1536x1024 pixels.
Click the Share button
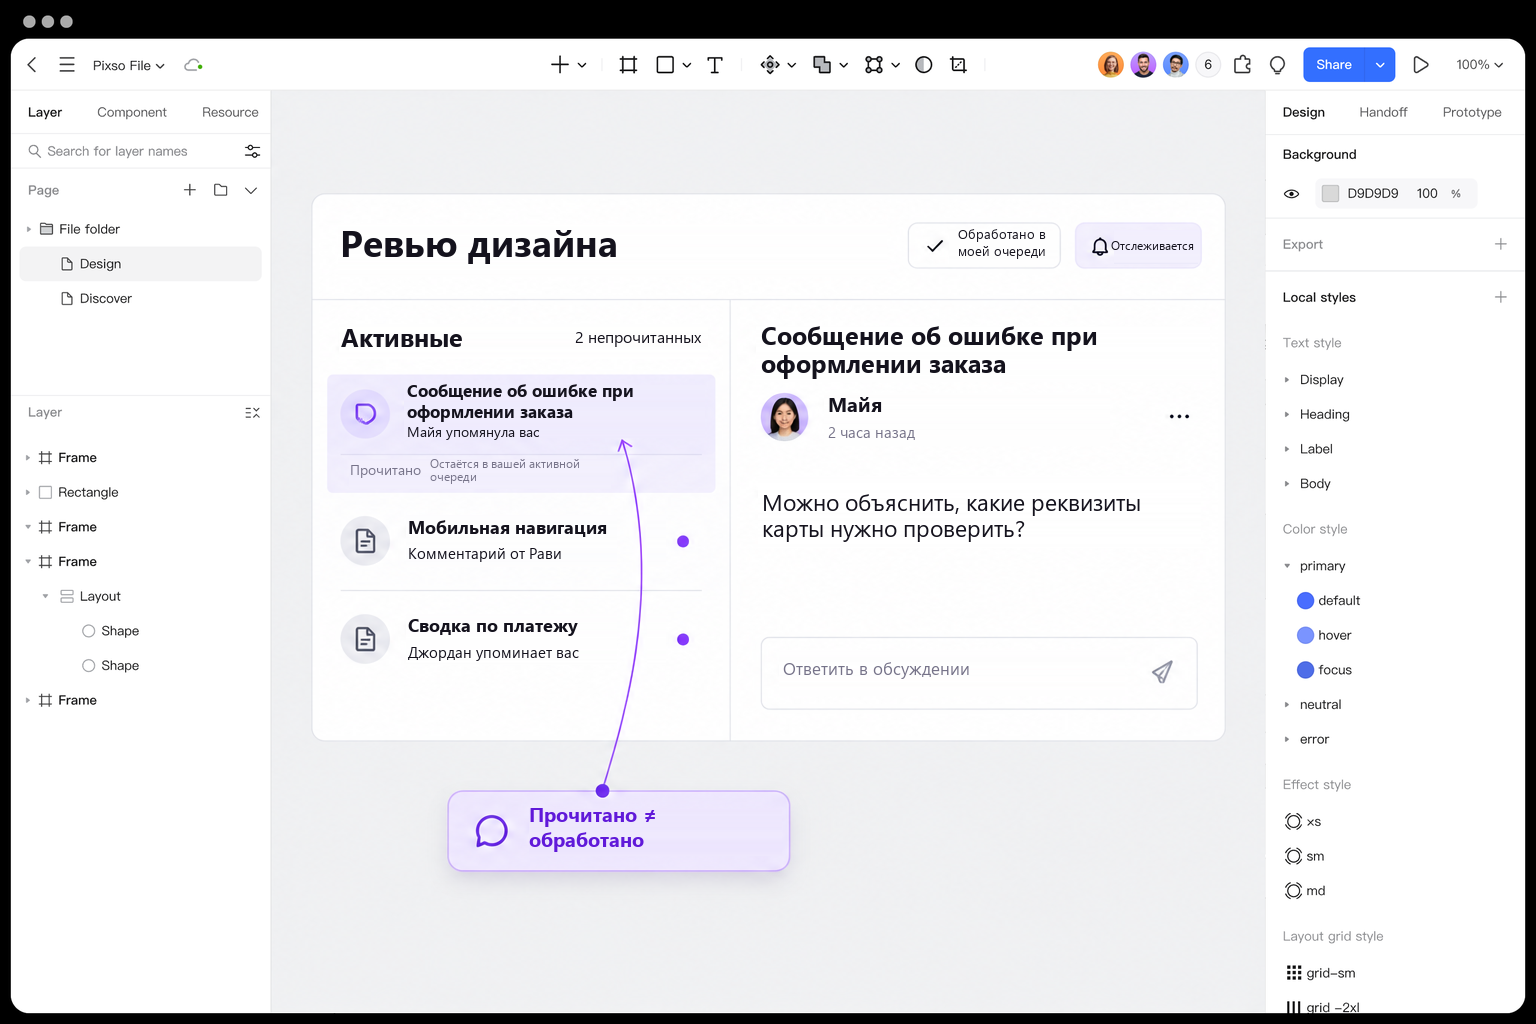tap(1334, 65)
